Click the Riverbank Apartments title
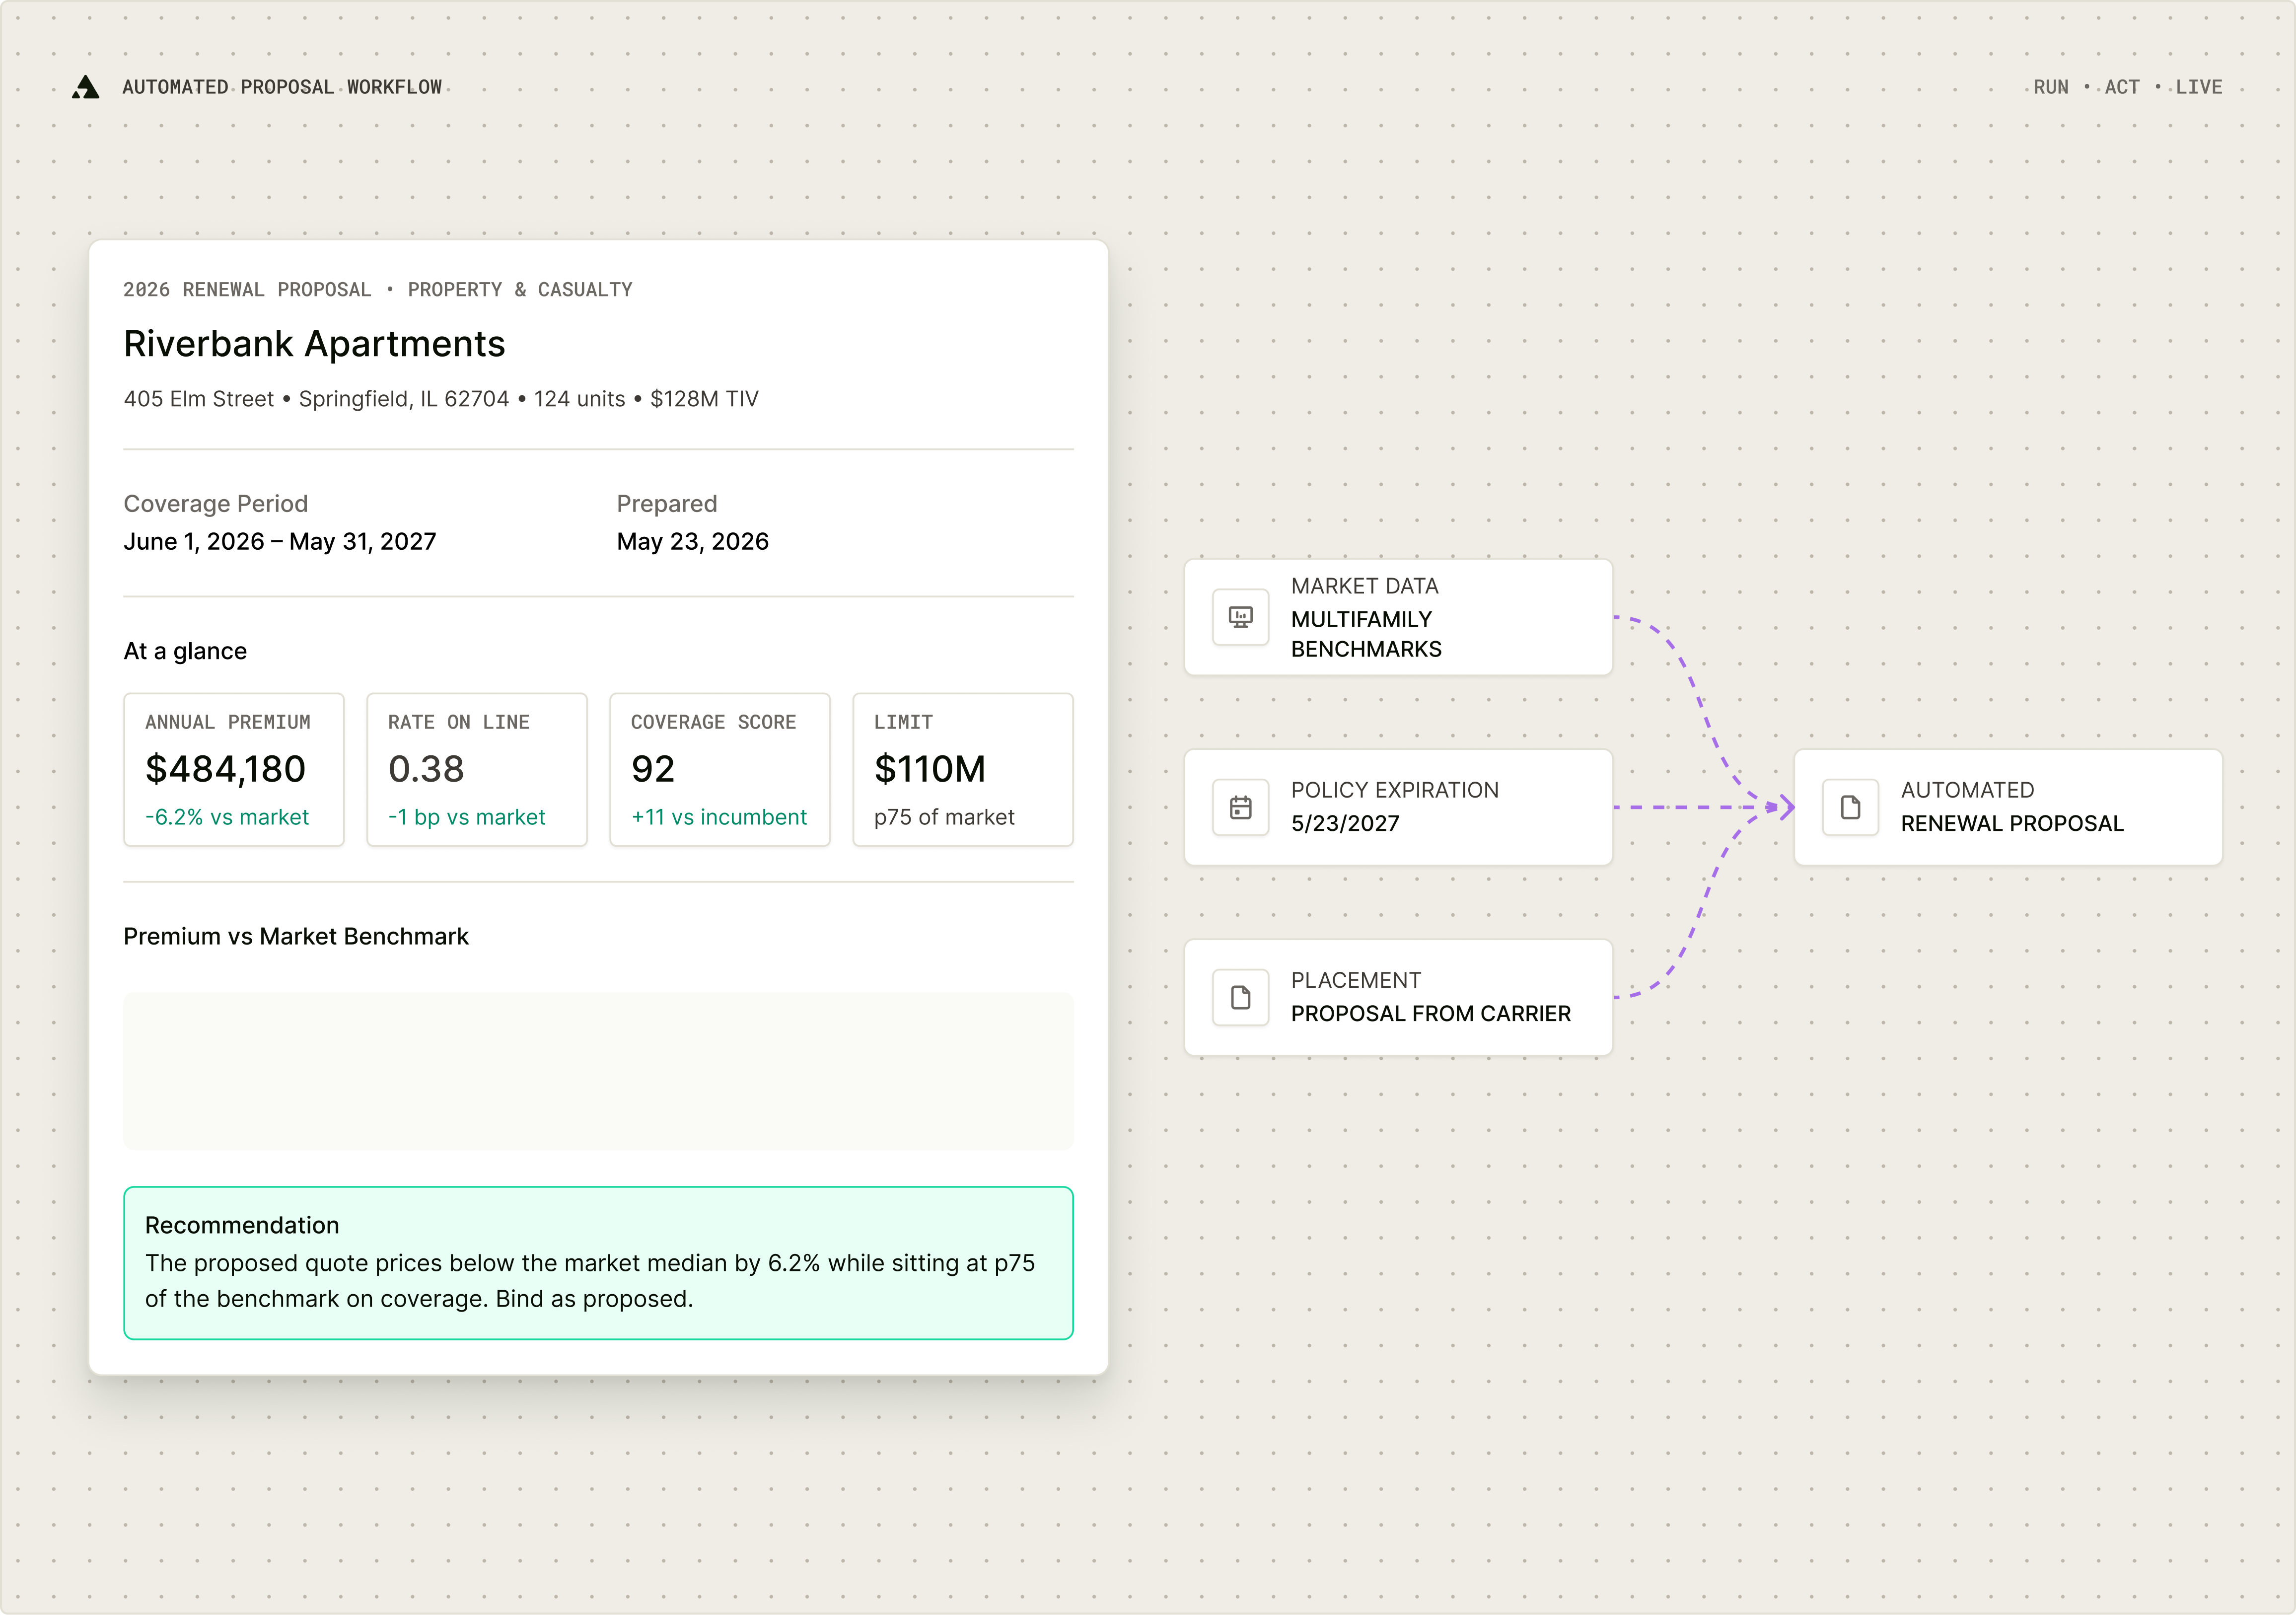This screenshot has height=1615, width=2296. [314, 343]
